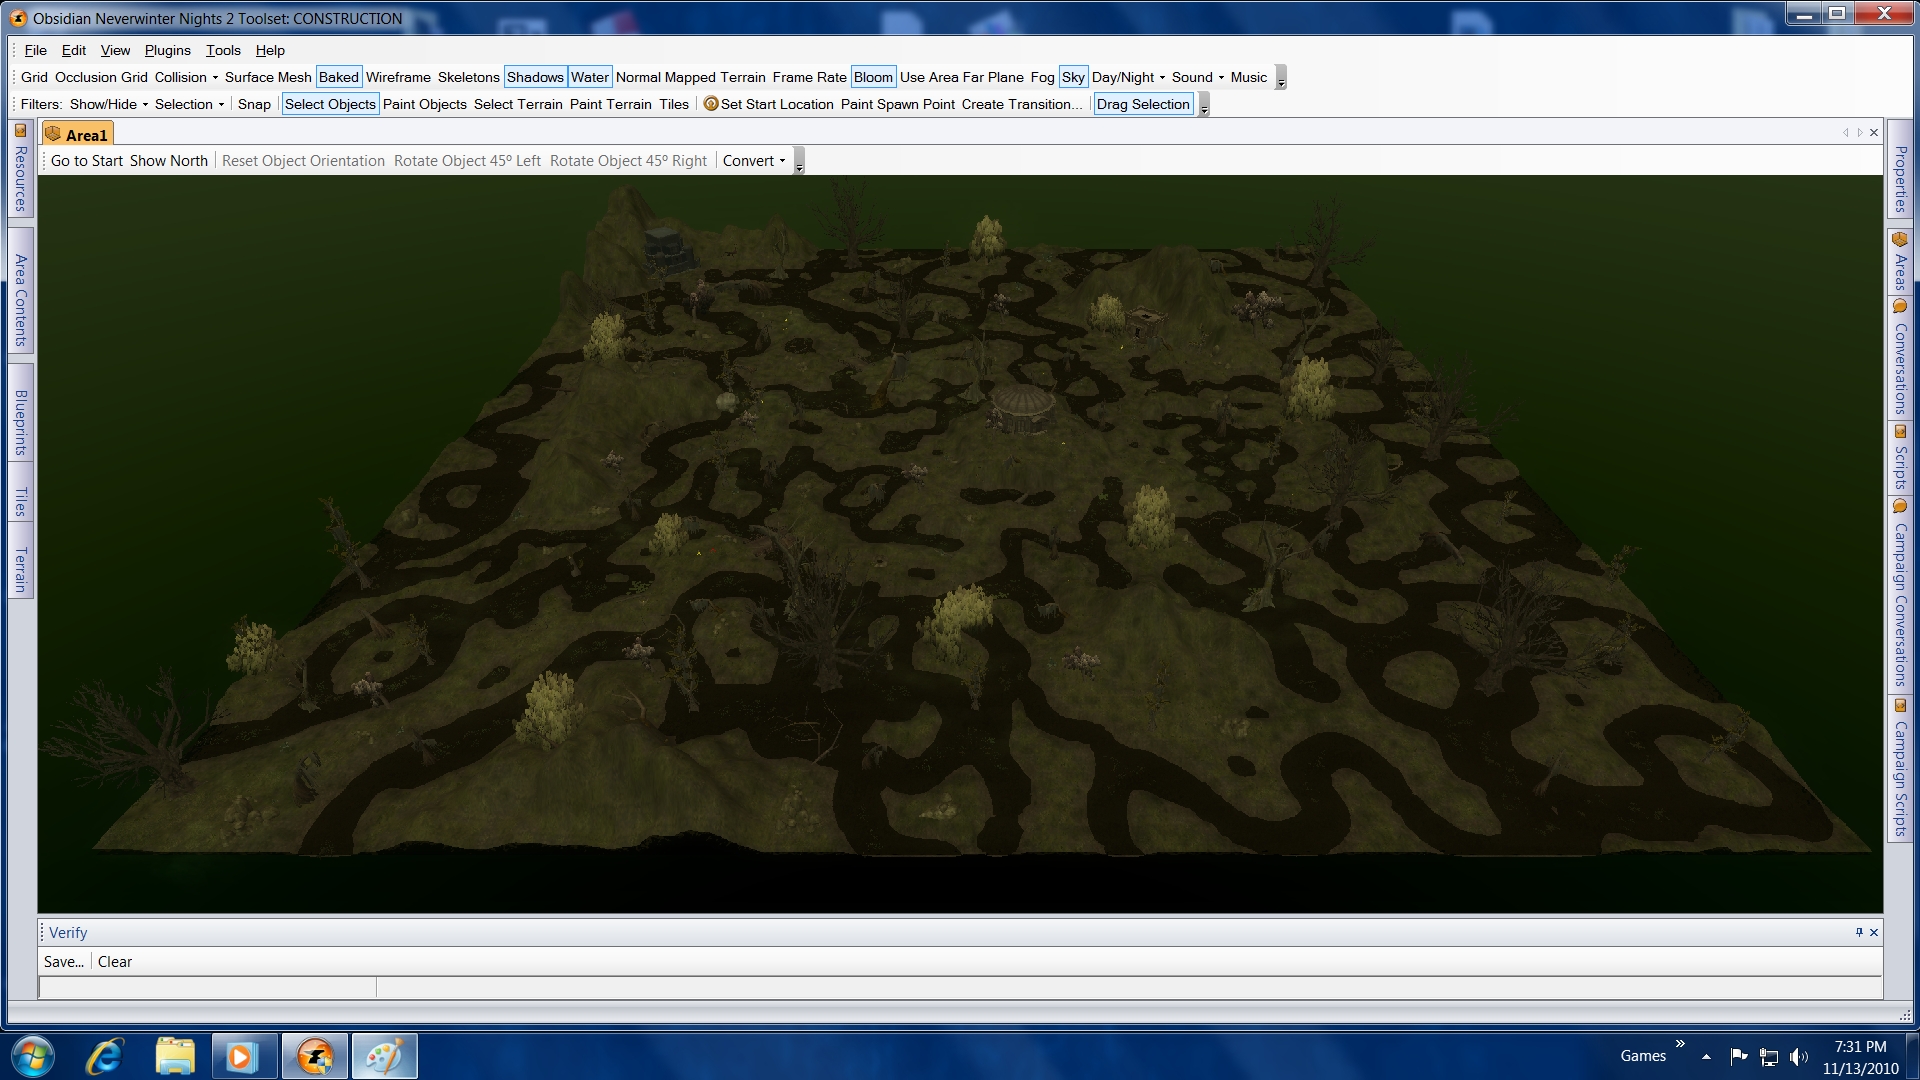Viewport: 1920px width, 1080px height.
Task: Open Internet Explorer from the taskbar
Action: click(104, 1056)
